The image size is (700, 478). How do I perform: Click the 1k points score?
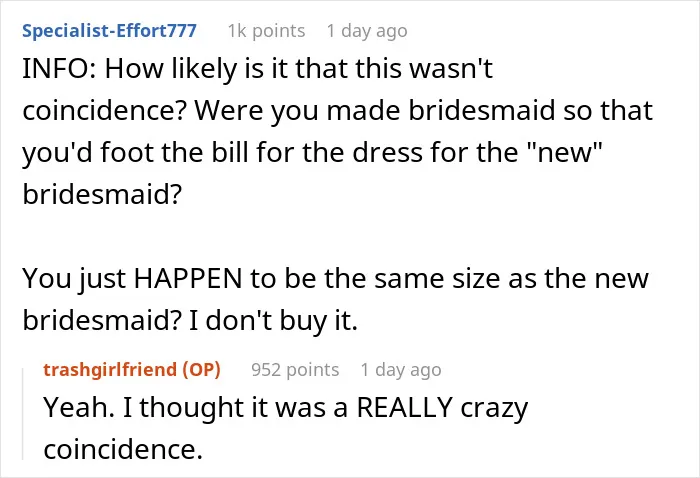(x=267, y=31)
